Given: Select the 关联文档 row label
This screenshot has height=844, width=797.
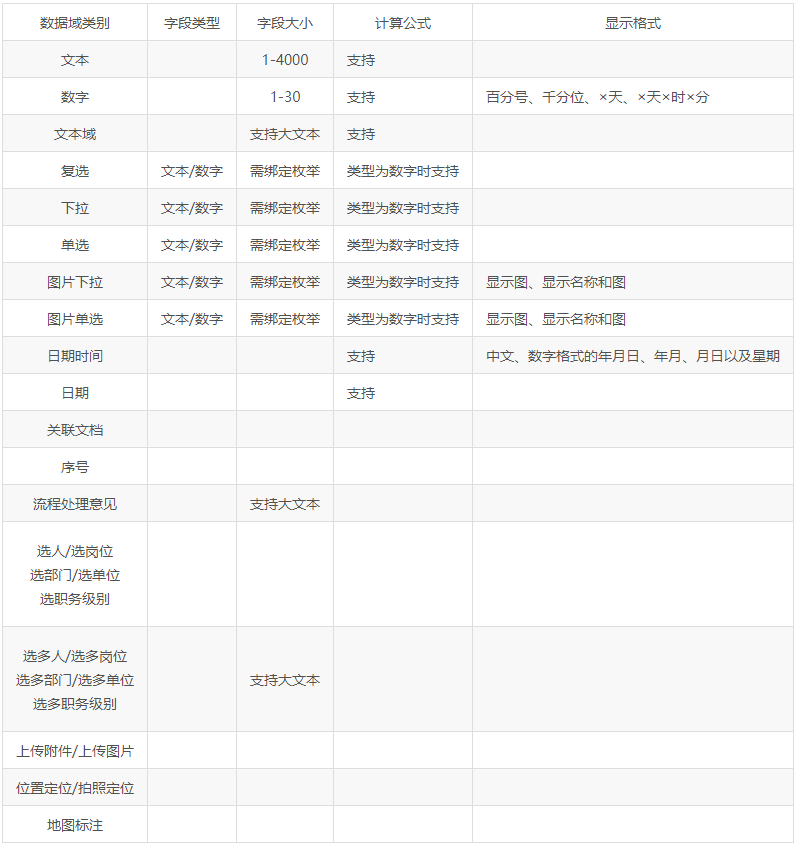Looking at the screenshot, I should click(75, 431).
